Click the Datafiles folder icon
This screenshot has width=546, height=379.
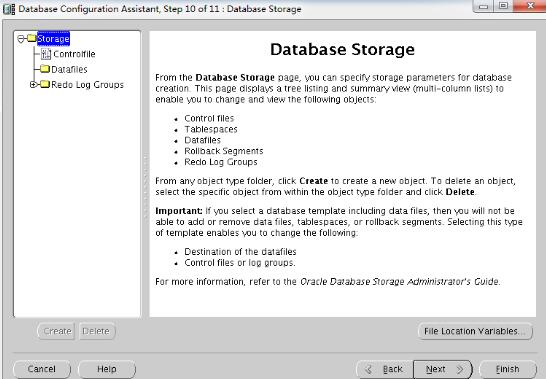click(45, 69)
